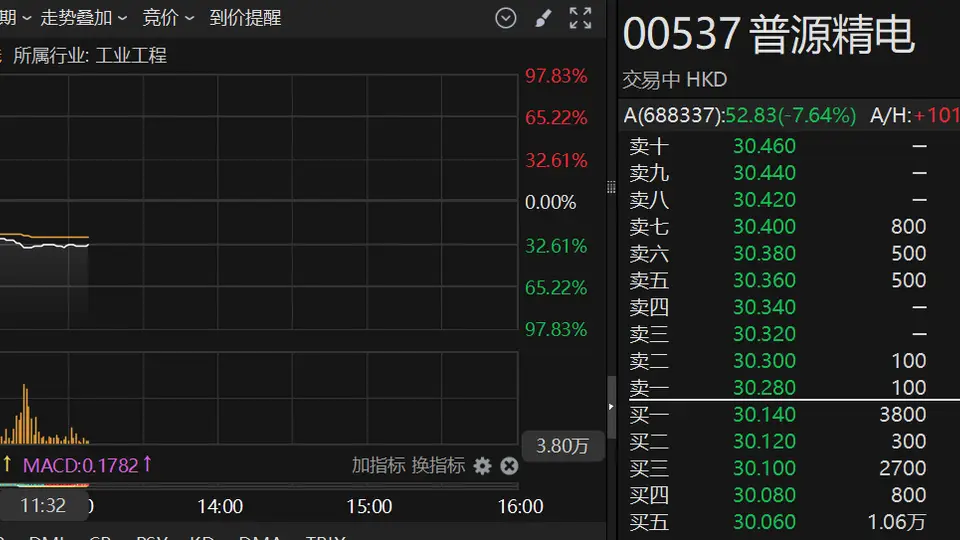Click 2700 volume in 买三 row
Screen dimensions: 960x540
coord(902,468)
